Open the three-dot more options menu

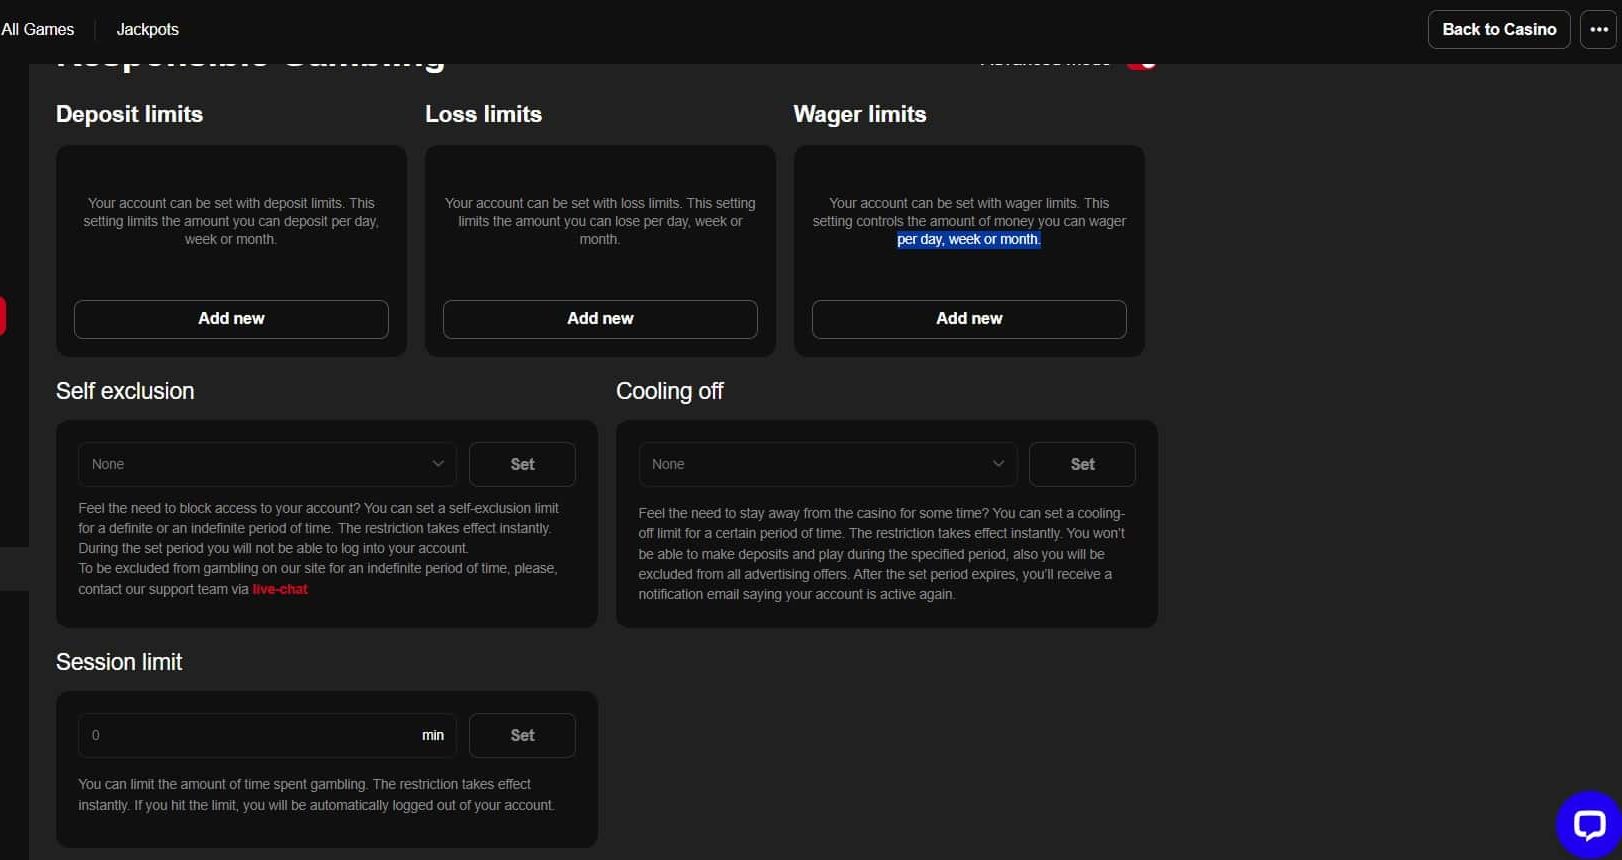1598,30
